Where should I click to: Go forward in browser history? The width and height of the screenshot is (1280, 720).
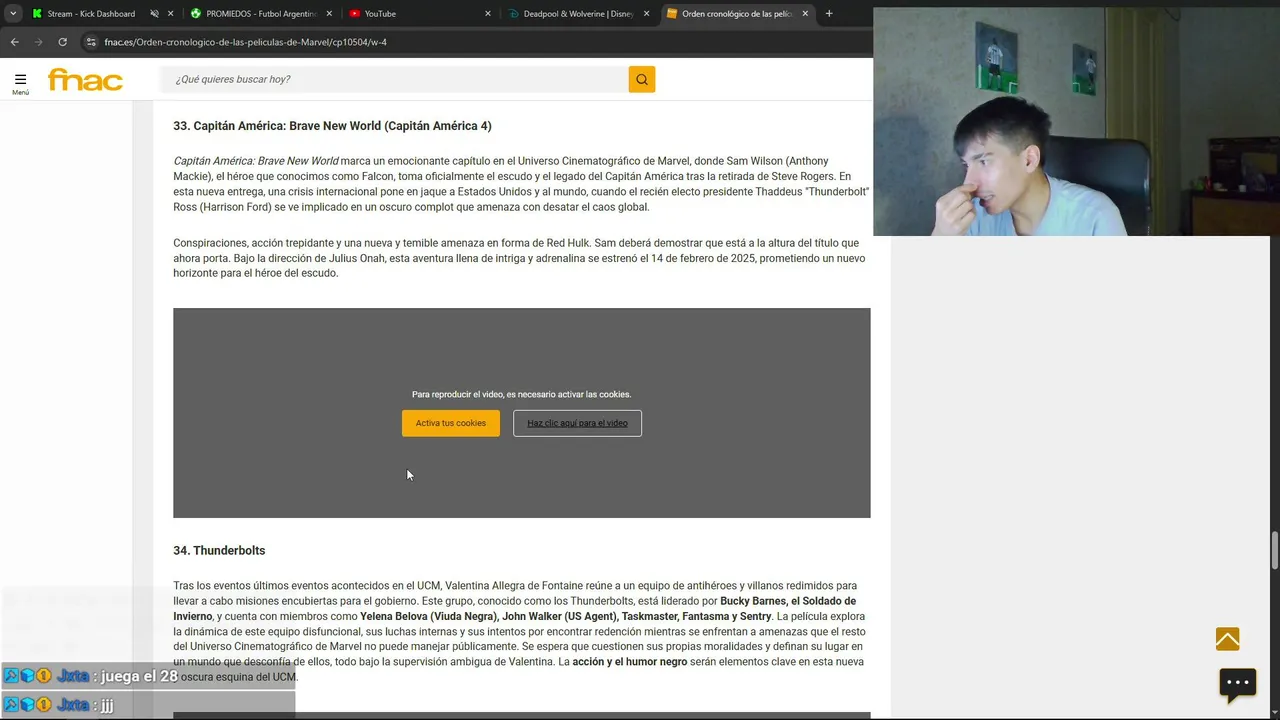(x=38, y=42)
